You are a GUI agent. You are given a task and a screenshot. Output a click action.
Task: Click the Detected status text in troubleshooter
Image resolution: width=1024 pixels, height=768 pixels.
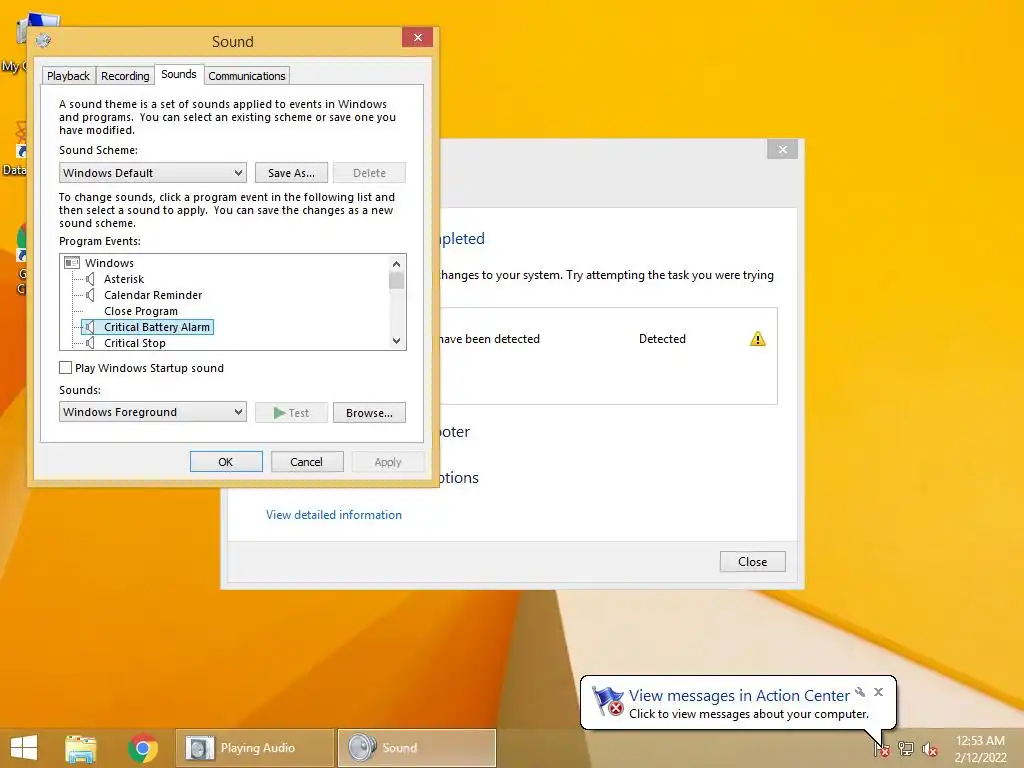click(662, 339)
